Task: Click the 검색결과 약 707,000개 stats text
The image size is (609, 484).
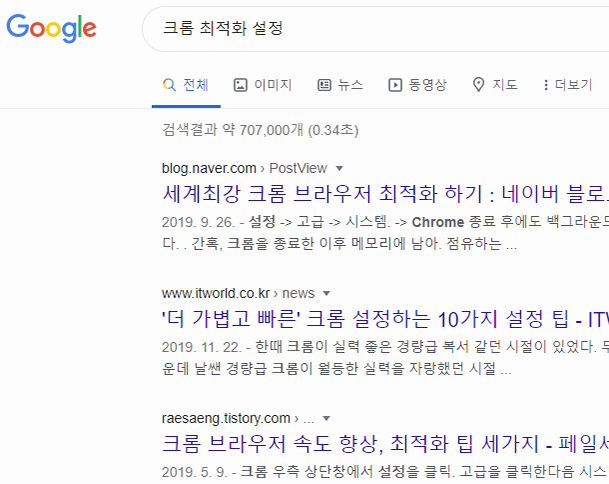Action: pyautogui.click(x=260, y=130)
